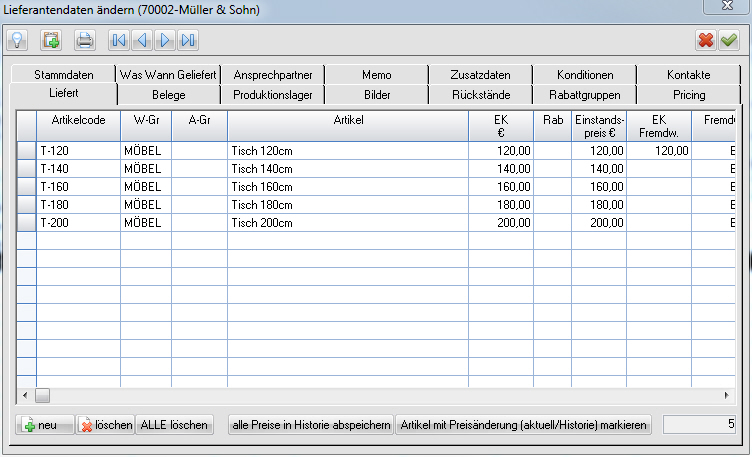Switch to the Stammdaten tab
Image resolution: width=752 pixels, height=457 pixels.
[x=64, y=75]
